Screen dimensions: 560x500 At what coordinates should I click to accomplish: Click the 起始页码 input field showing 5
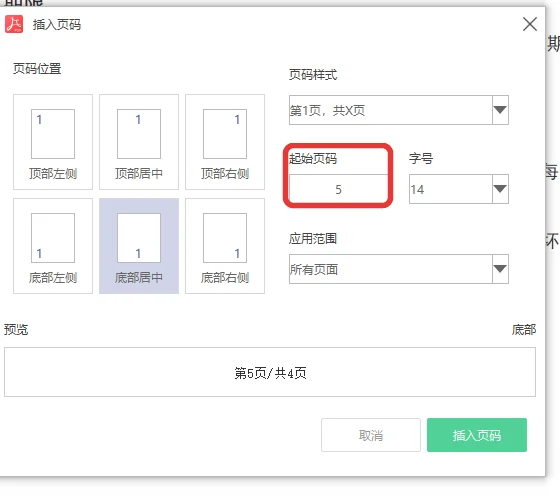(338, 189)
